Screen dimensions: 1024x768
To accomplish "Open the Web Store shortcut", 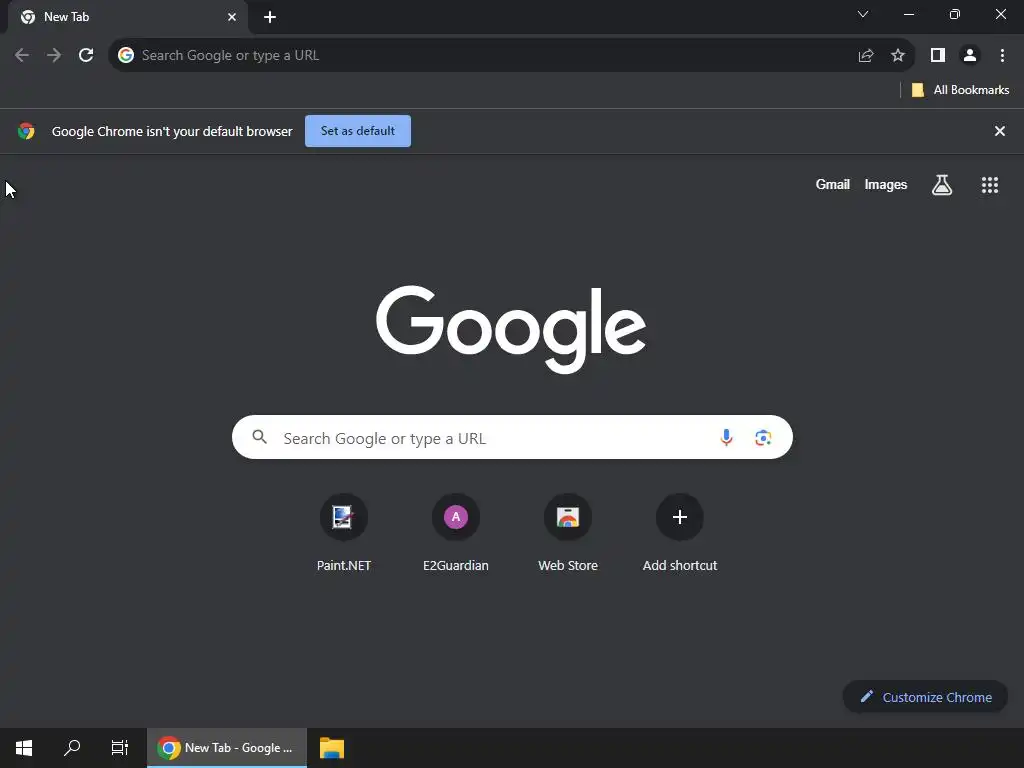I will tap(568, 533).
